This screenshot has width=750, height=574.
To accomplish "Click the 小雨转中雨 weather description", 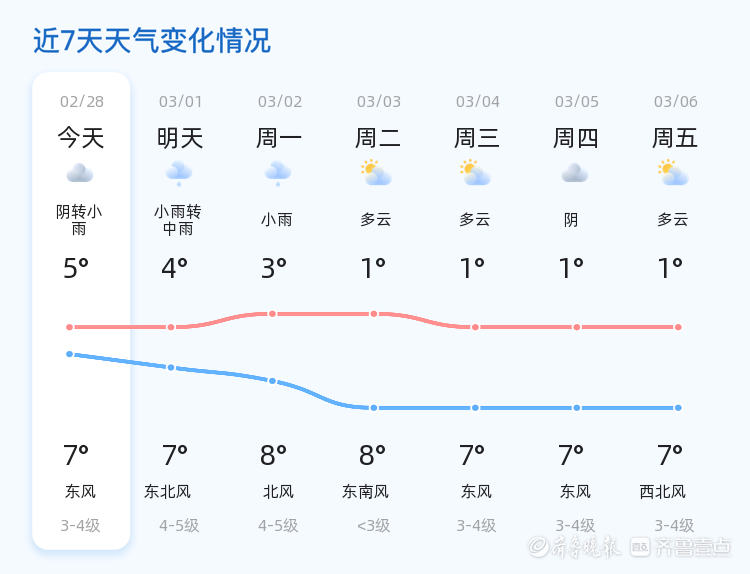I will click(x=178, y=220).
